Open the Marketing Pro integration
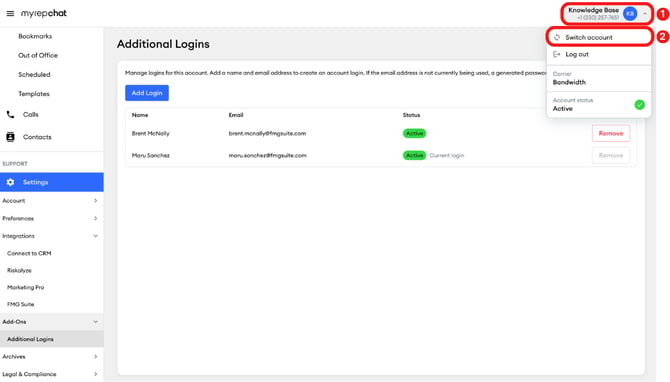 (26, 287)
